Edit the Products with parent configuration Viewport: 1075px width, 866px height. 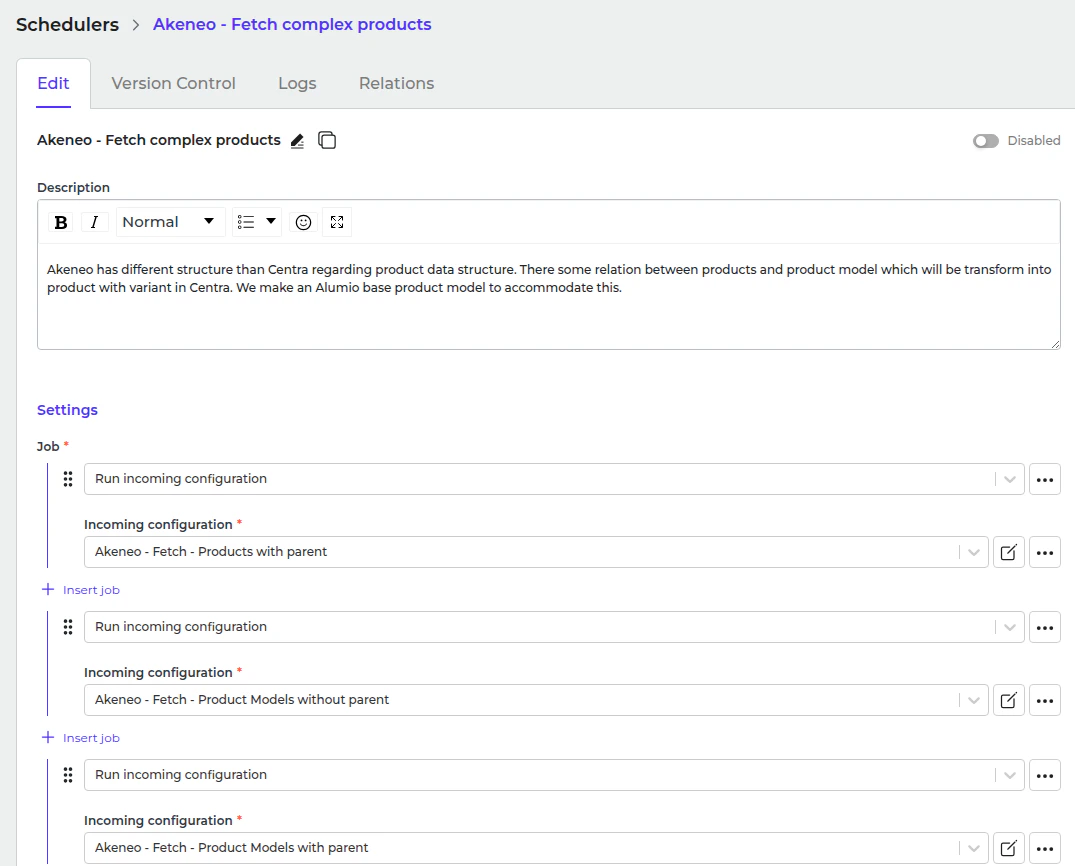pos(1008,553)
